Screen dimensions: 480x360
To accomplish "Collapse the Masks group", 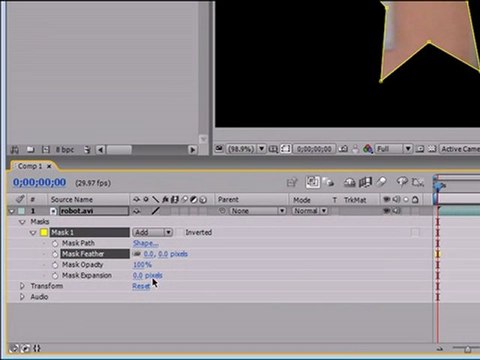I will [x=22, y=222].
